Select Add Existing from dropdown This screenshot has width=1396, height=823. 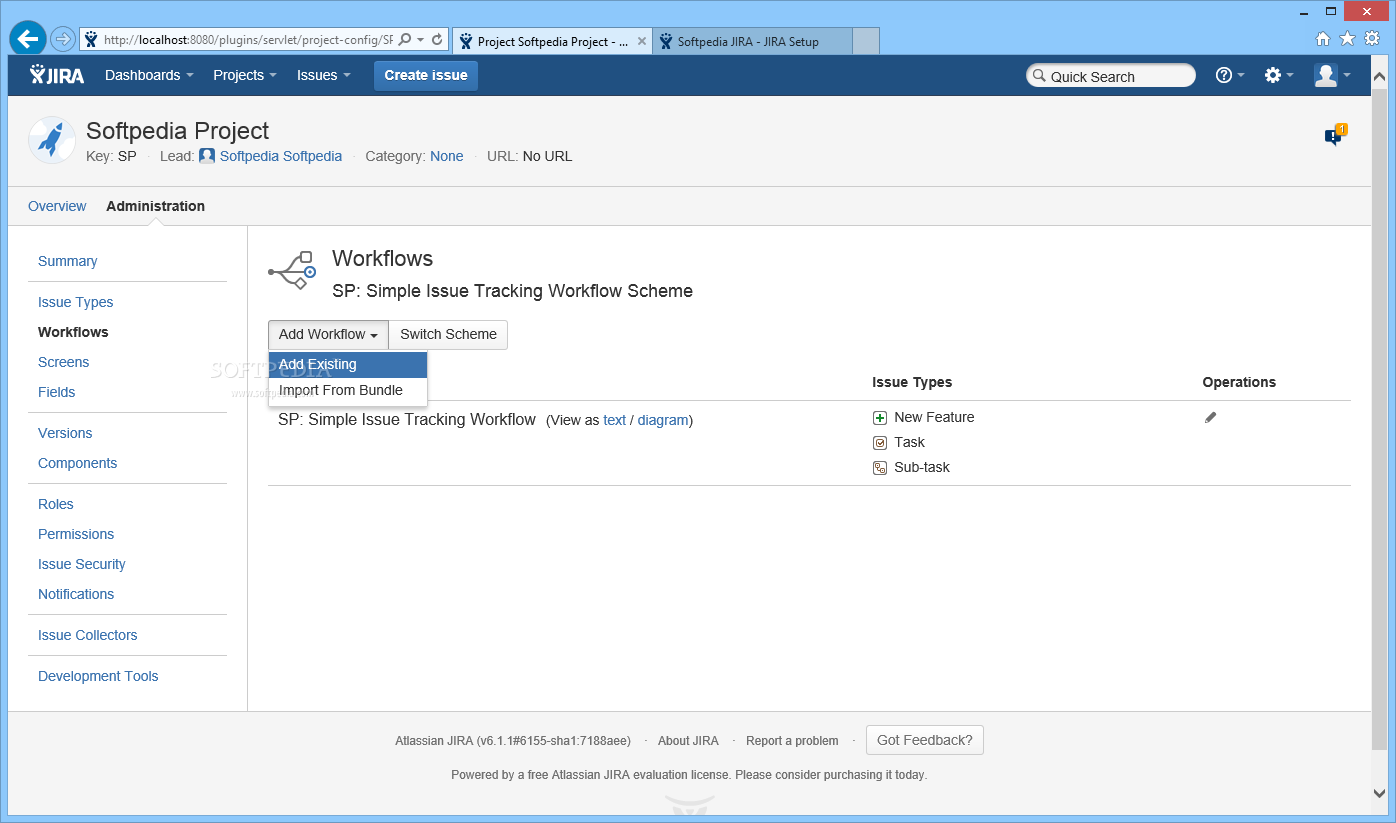pos(348,364)
